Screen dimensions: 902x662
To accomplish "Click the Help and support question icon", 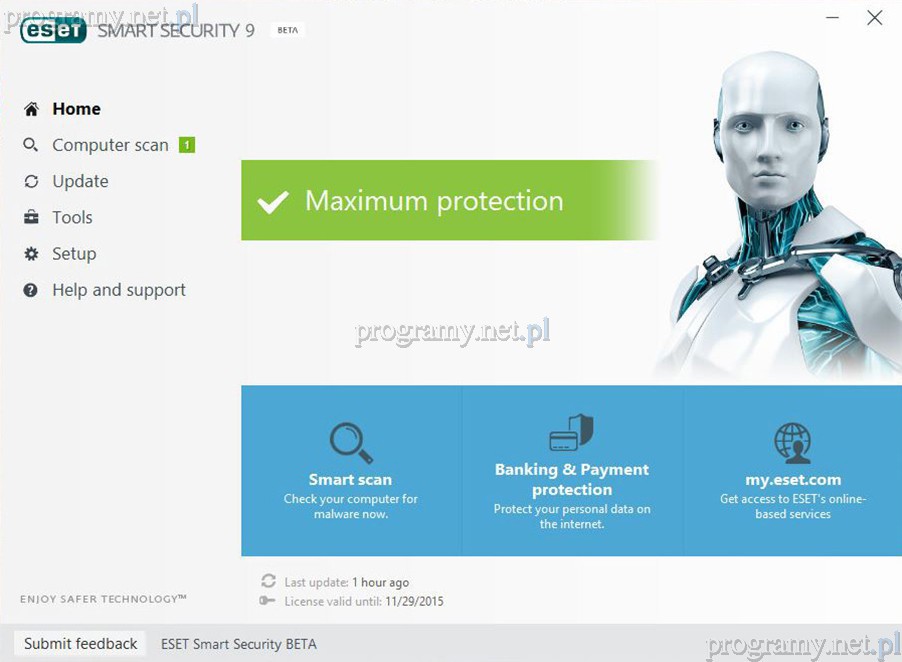I will 30,290.
